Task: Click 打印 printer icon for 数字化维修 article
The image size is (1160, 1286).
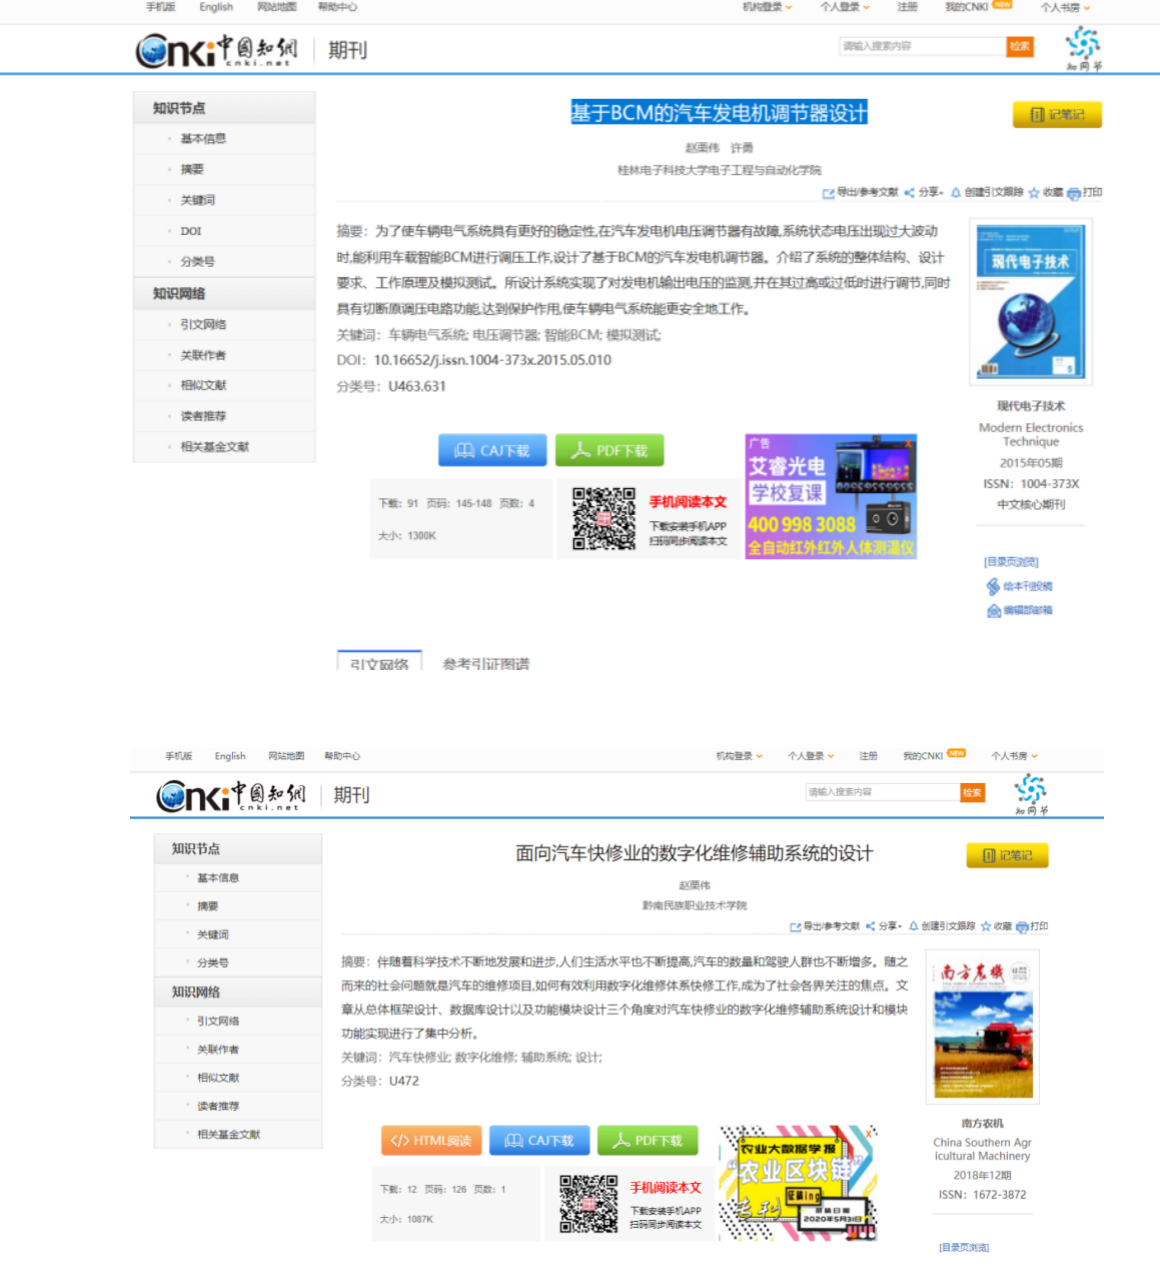Action: (1022, 927)
